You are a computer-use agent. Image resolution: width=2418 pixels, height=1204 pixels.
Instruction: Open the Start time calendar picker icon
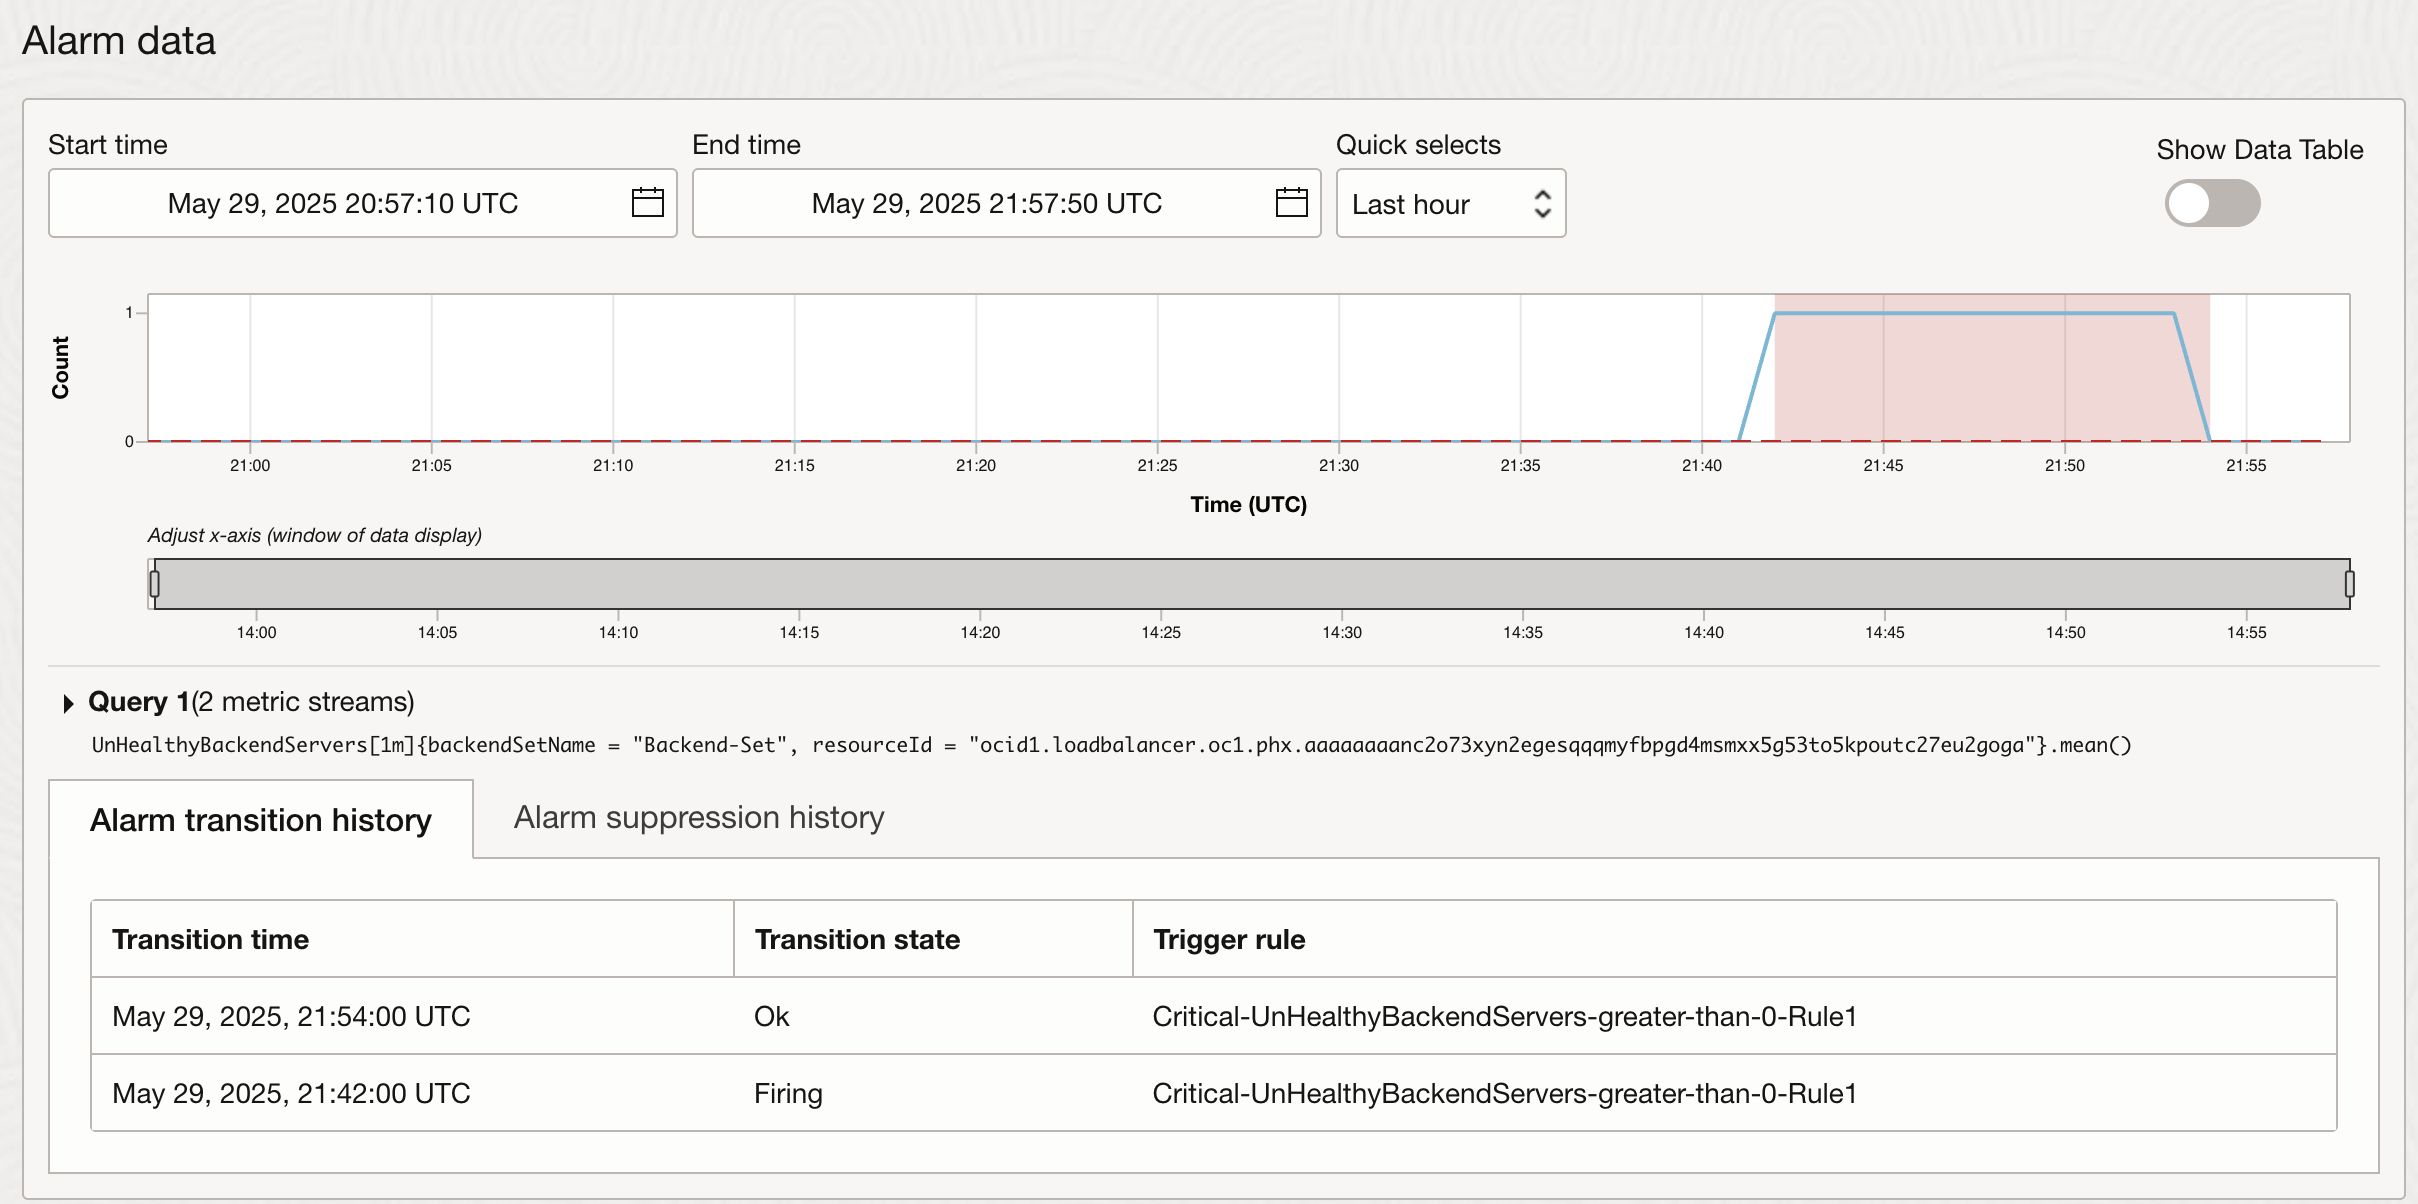coord(647,203)
